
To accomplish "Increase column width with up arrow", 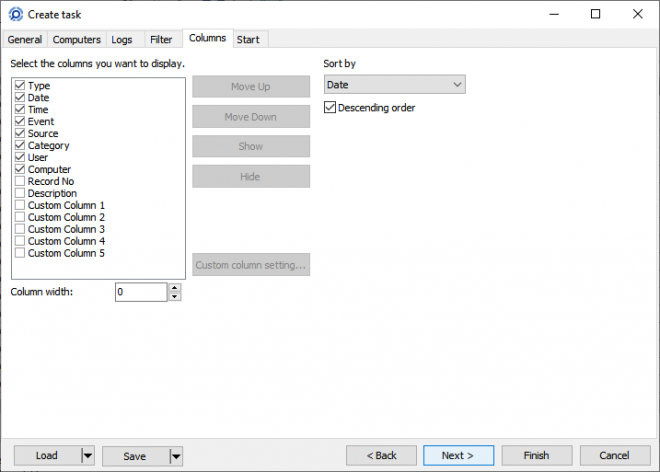I will click(x=175, y=288).
